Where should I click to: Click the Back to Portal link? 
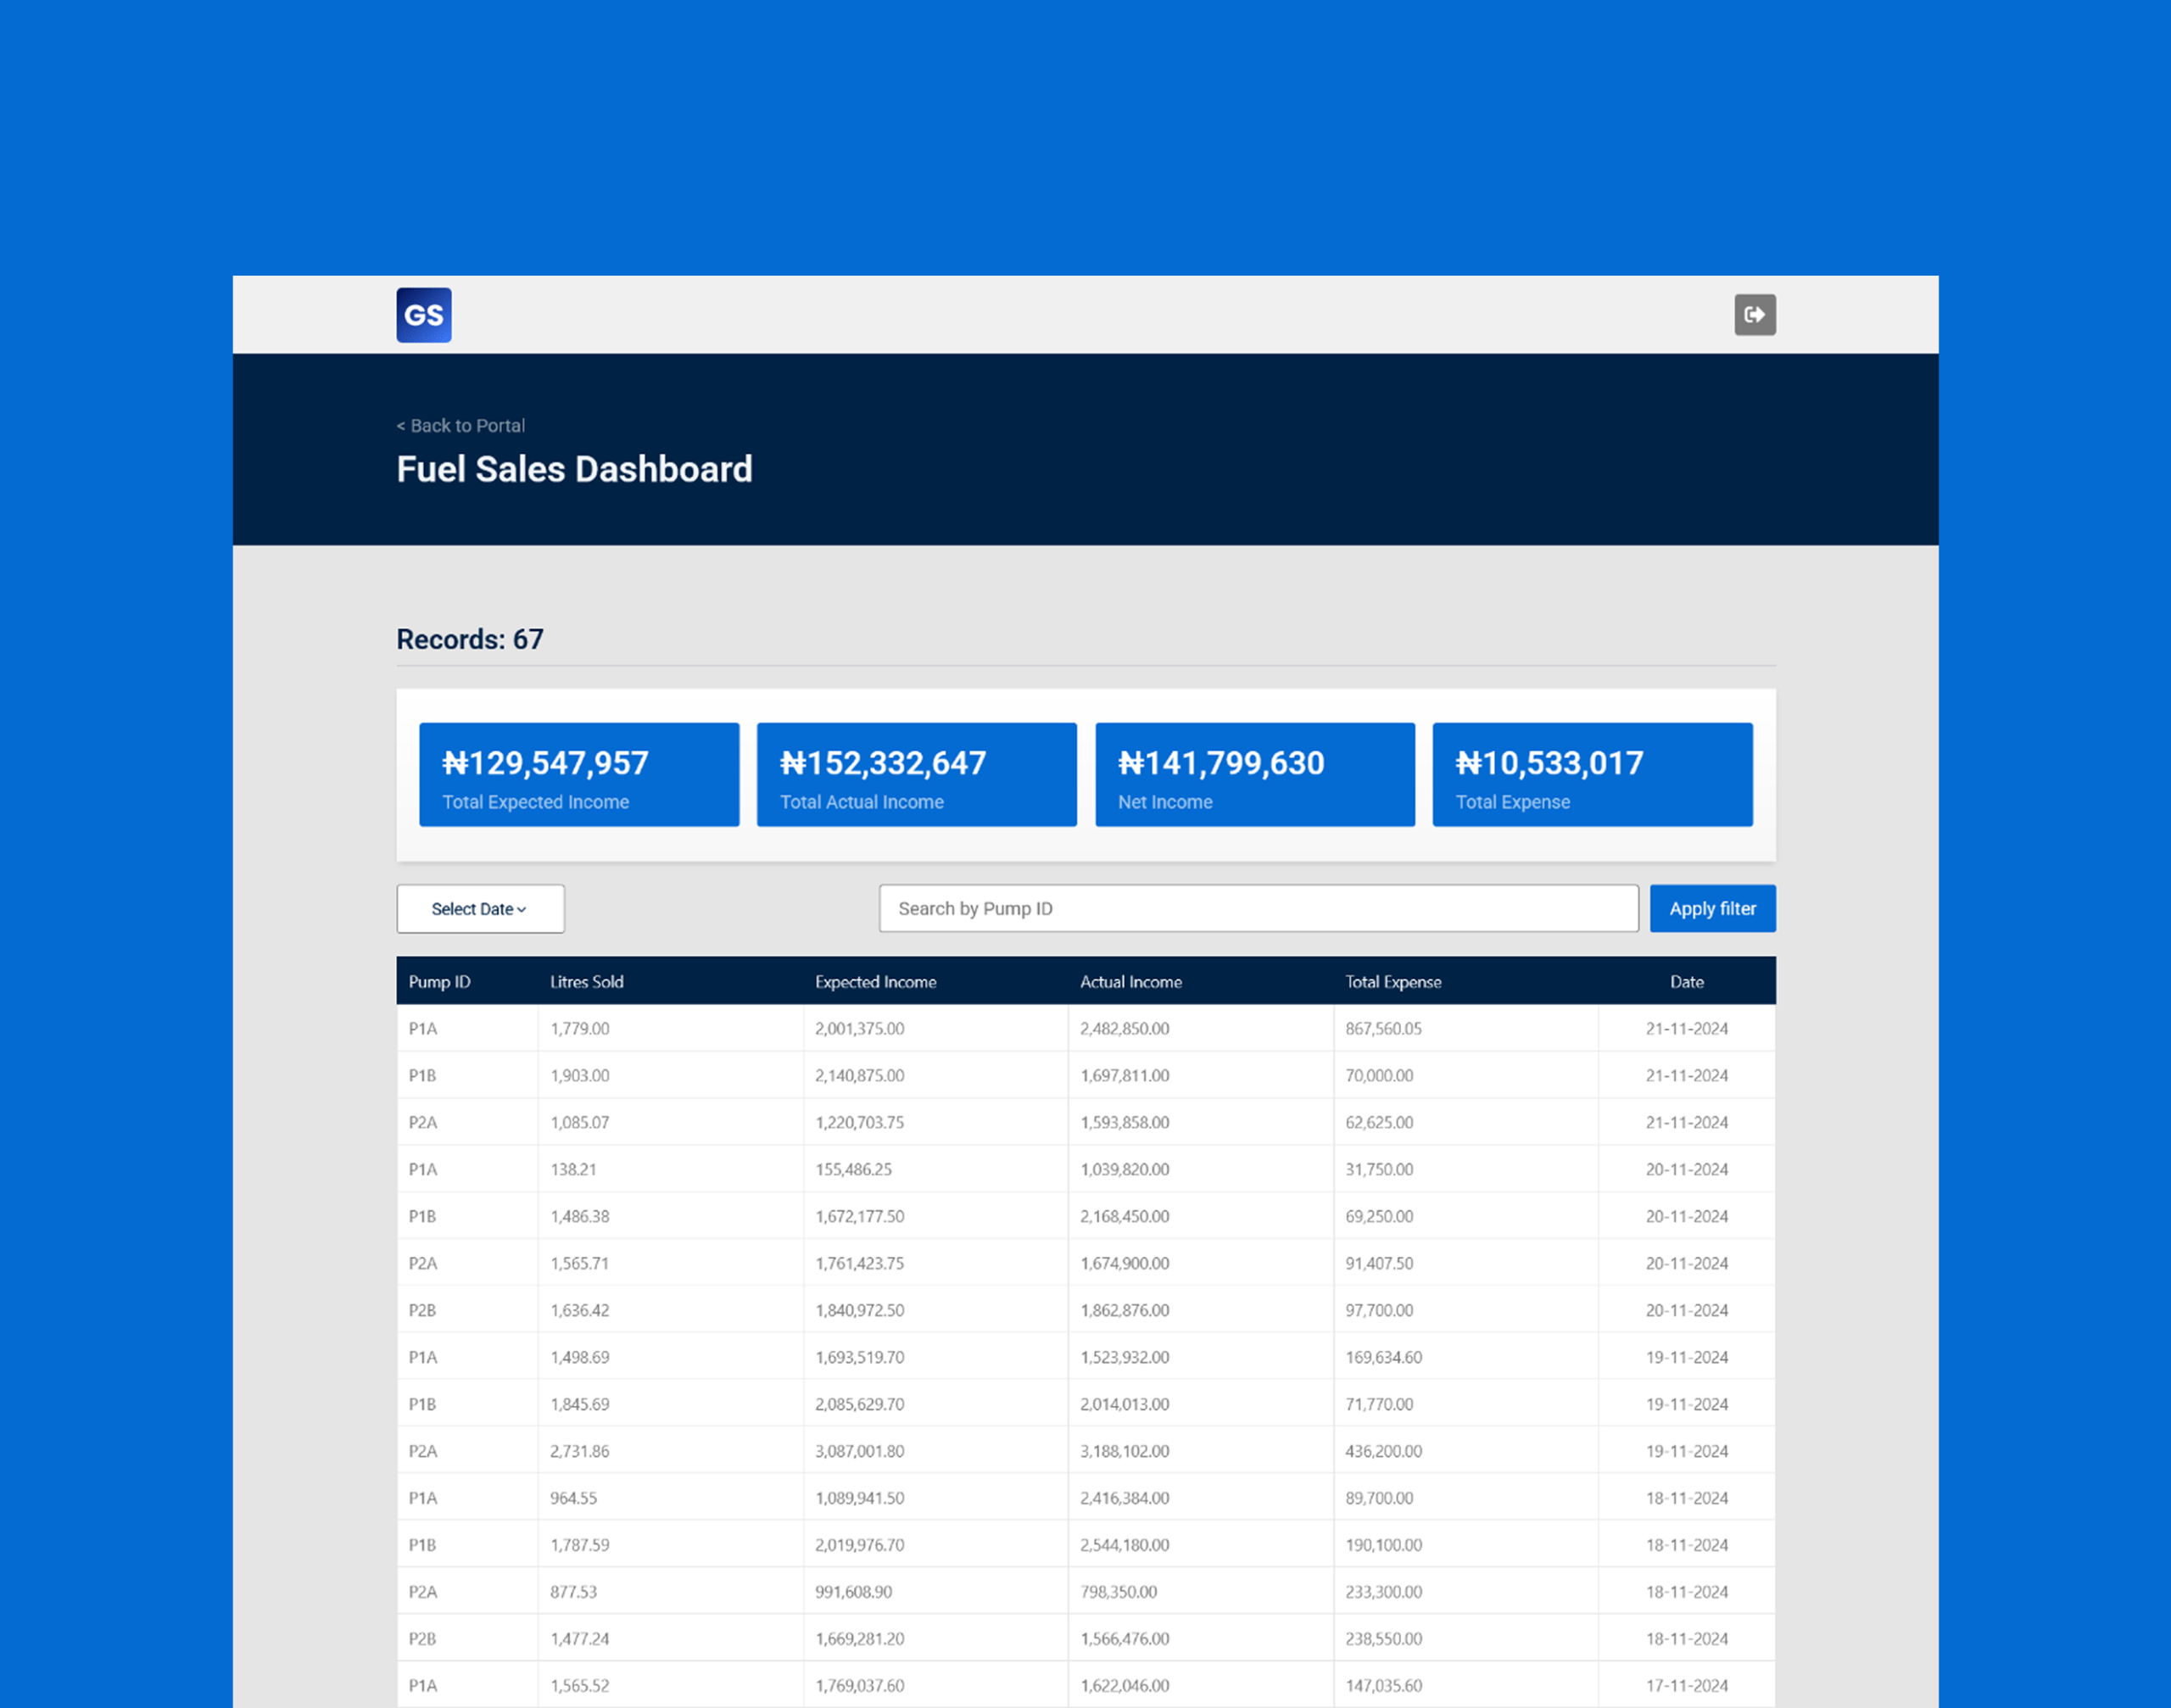(x=461, y=426)
